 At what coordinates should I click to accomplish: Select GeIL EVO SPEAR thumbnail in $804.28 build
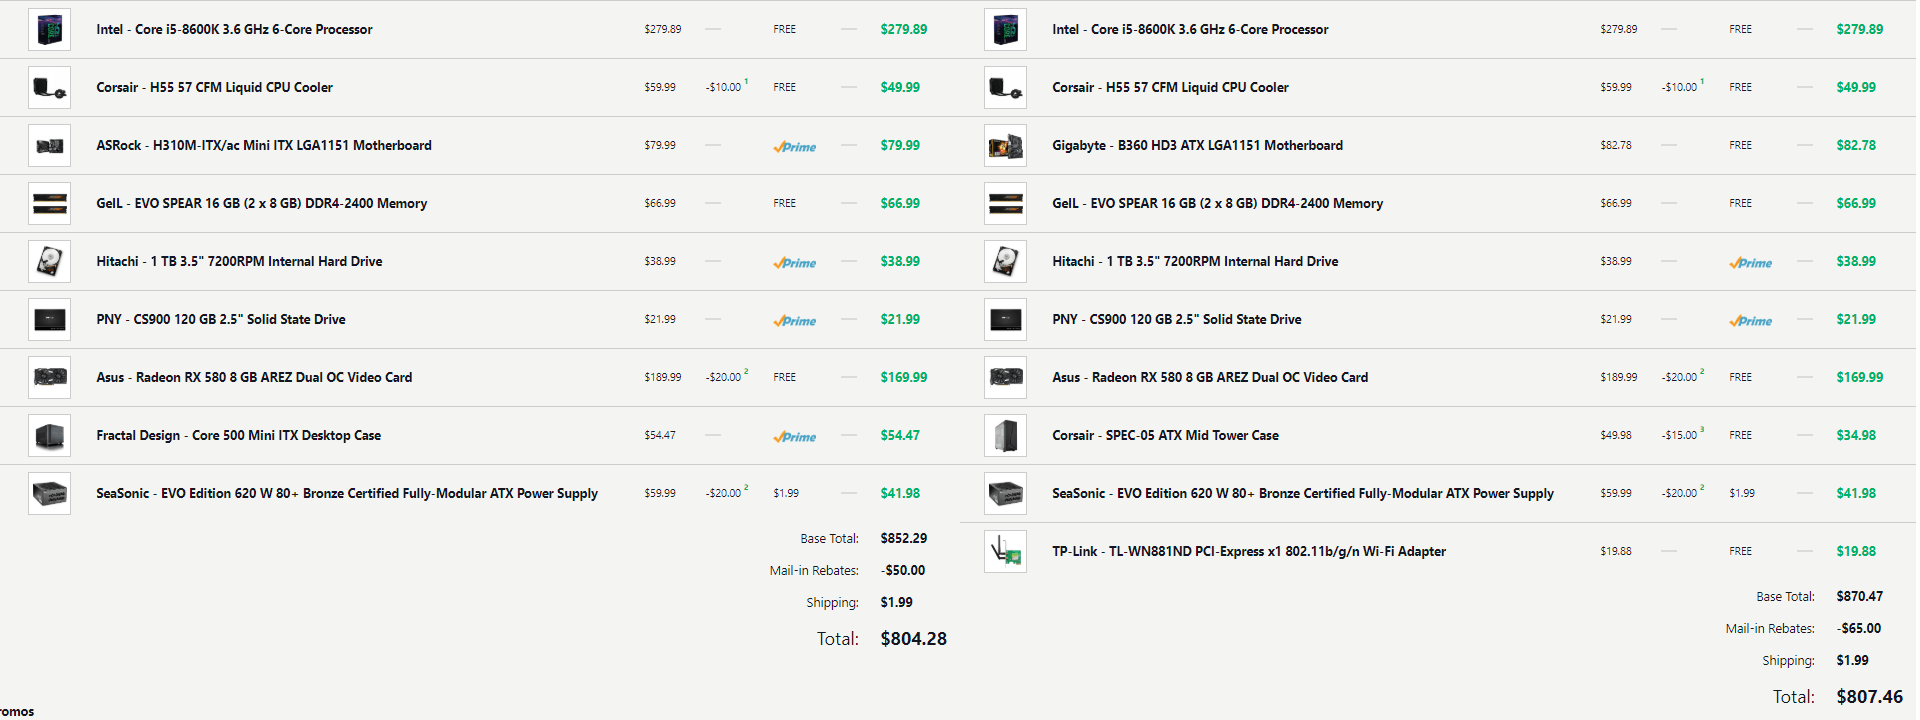pyautogui.click(x=49, y=204)
